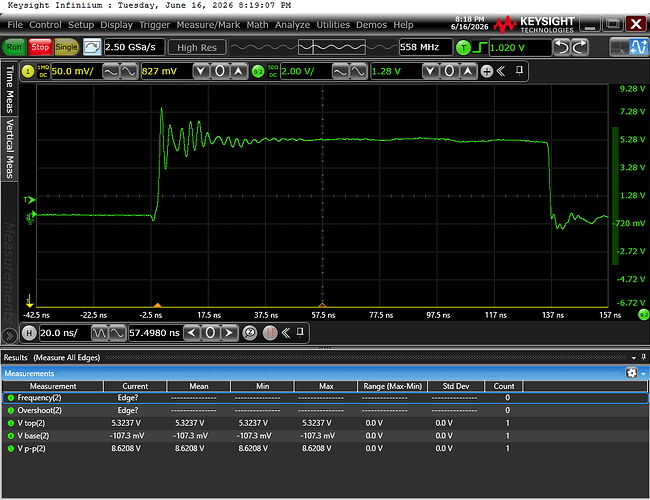Viewport: 650px width, 500px height.
Task: Click the High Res acquisition mode button
Action: point(197,48)
